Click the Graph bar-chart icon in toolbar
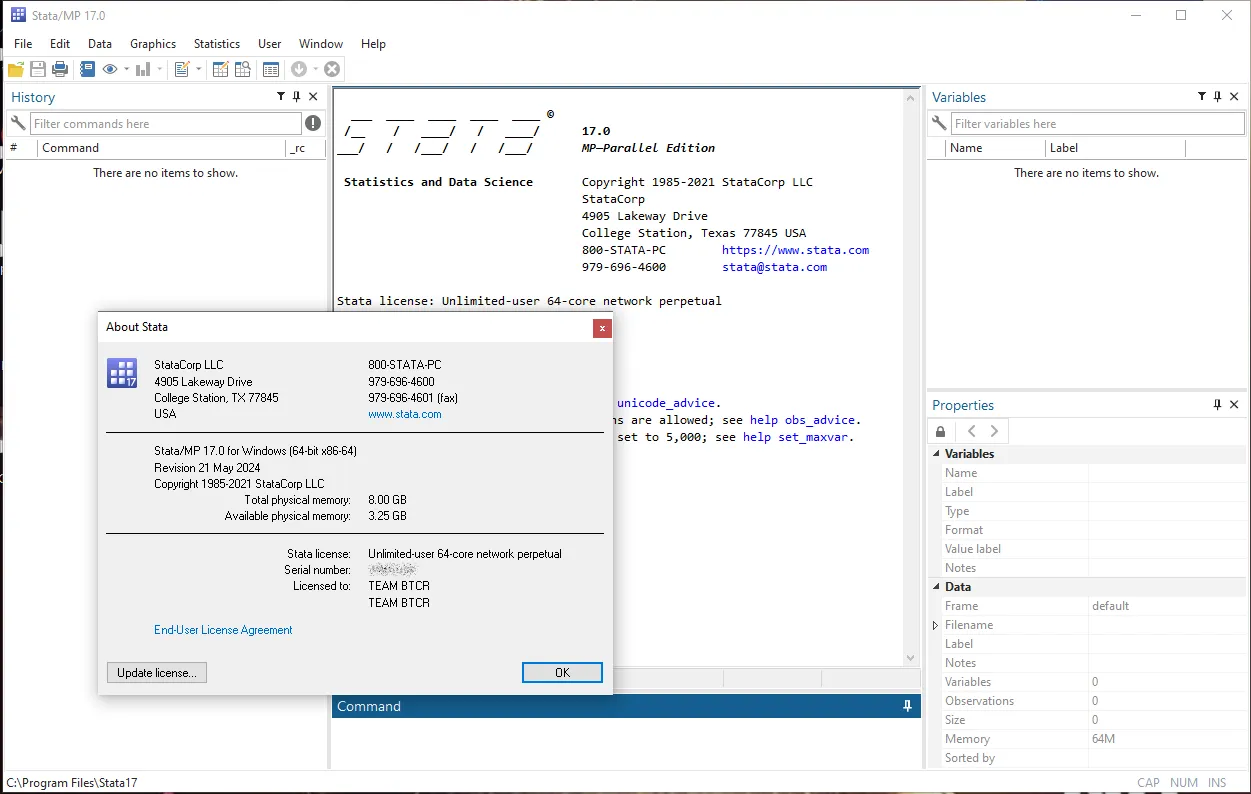 point(143,69)
